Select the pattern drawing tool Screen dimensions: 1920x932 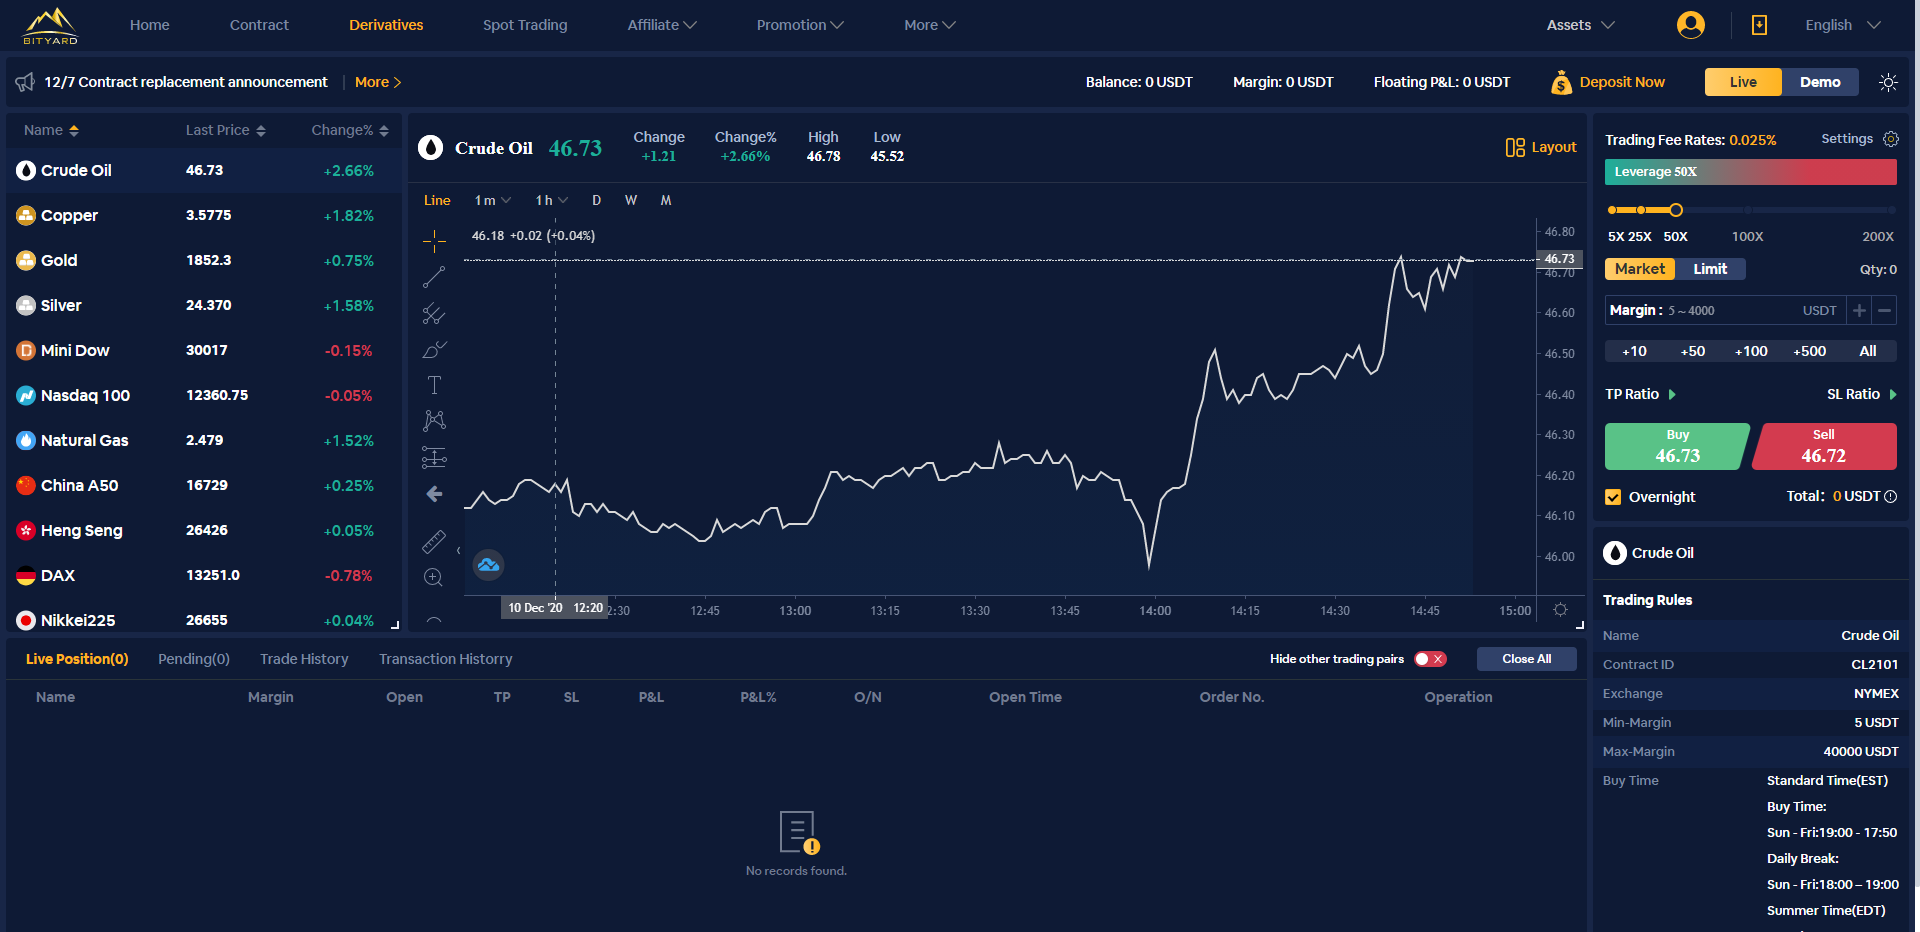point(434,421)
